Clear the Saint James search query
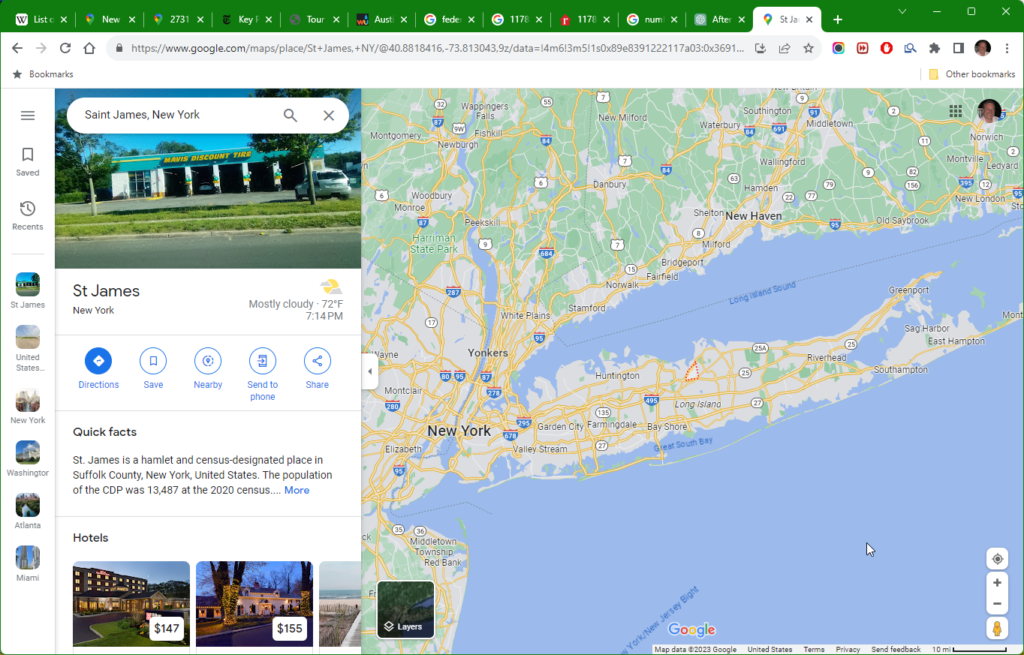 328,116
